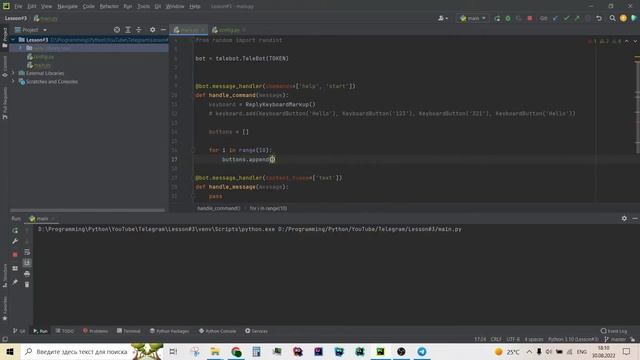
Task: Click handle_command() breadcrumb
Action: (x=219, y=208)
